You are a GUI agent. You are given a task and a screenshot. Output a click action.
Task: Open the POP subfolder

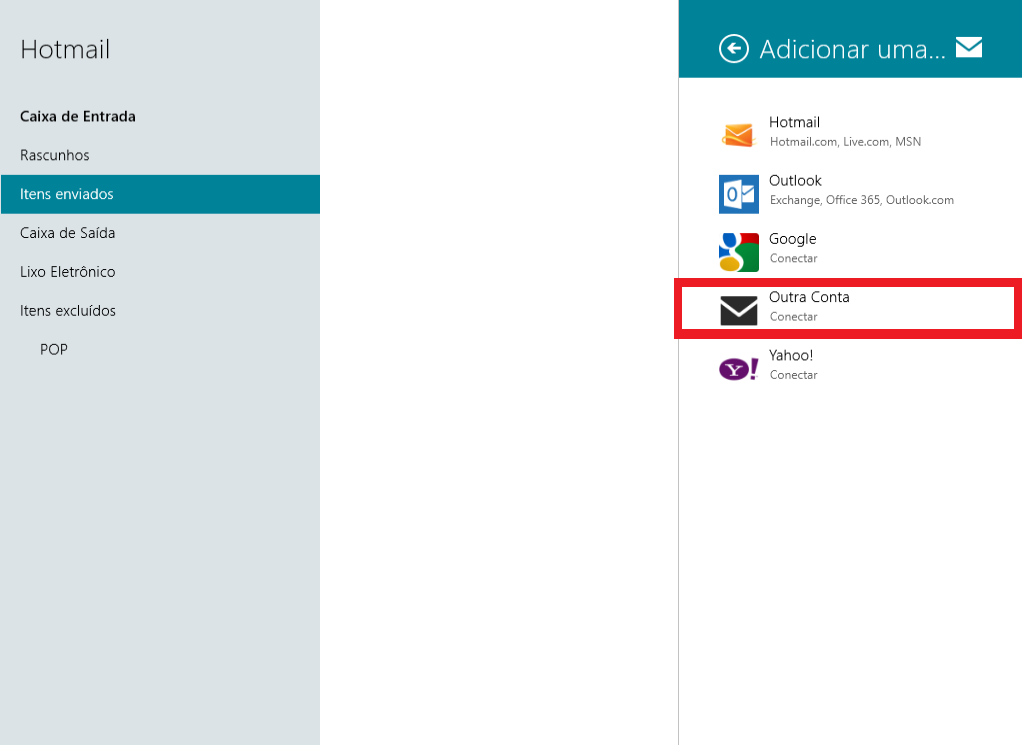(x=53, y=349)
